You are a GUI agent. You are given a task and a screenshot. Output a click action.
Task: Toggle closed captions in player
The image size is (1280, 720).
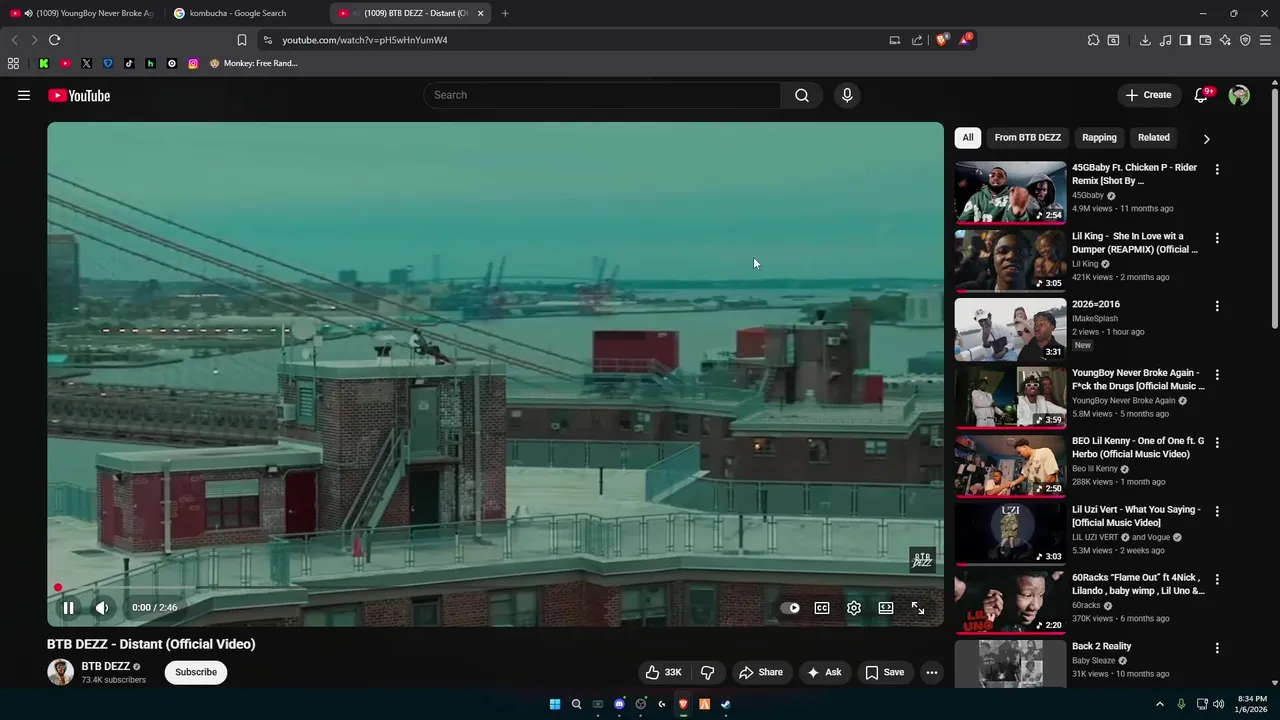[x=822, y=607]
